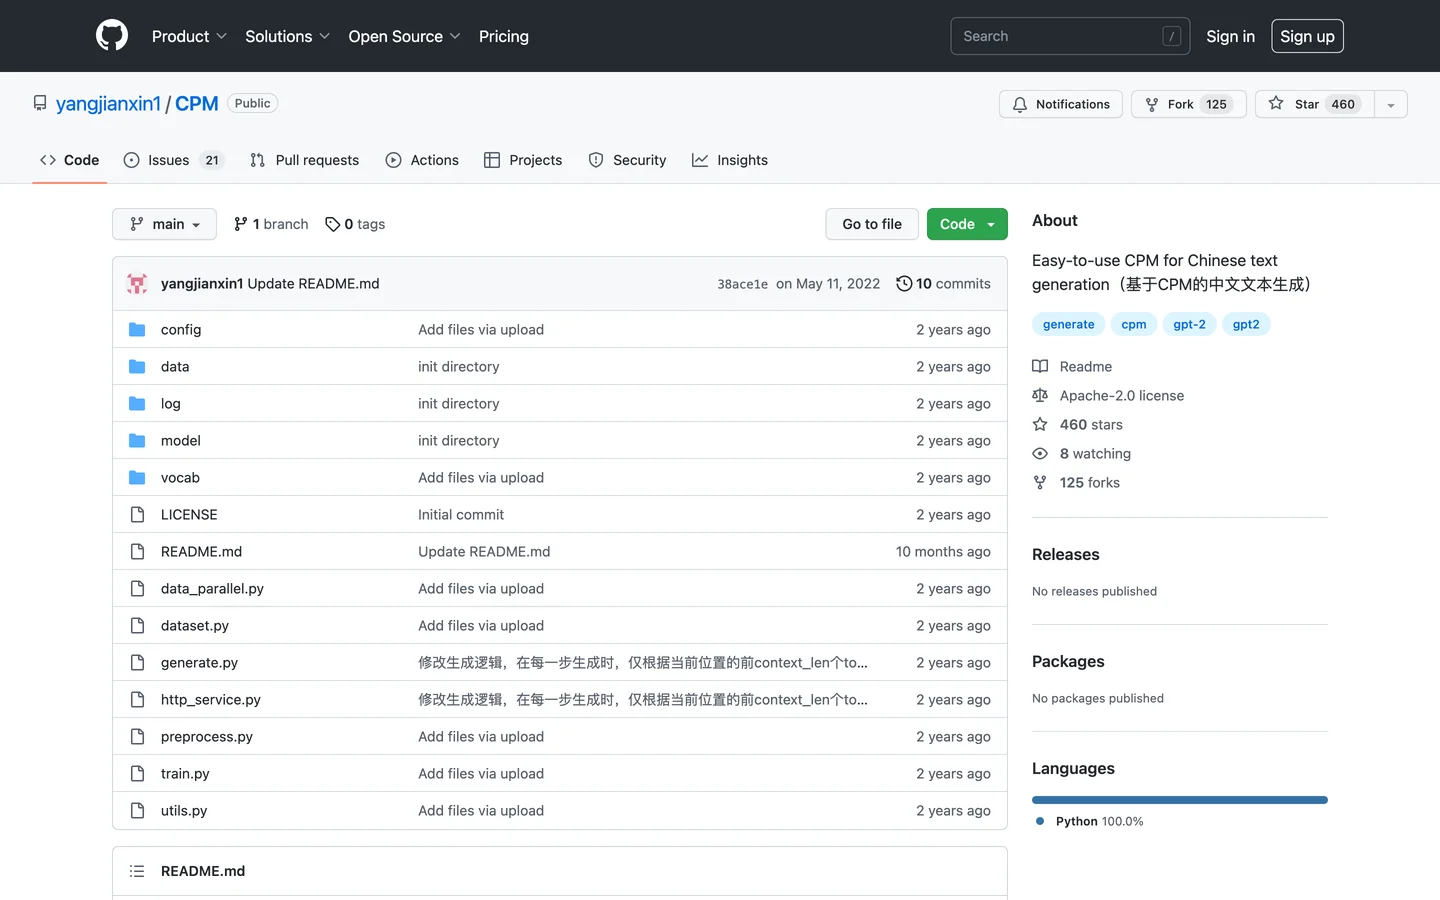
Task: Select the generate topic tag
Action: (x=1068, y=324)
